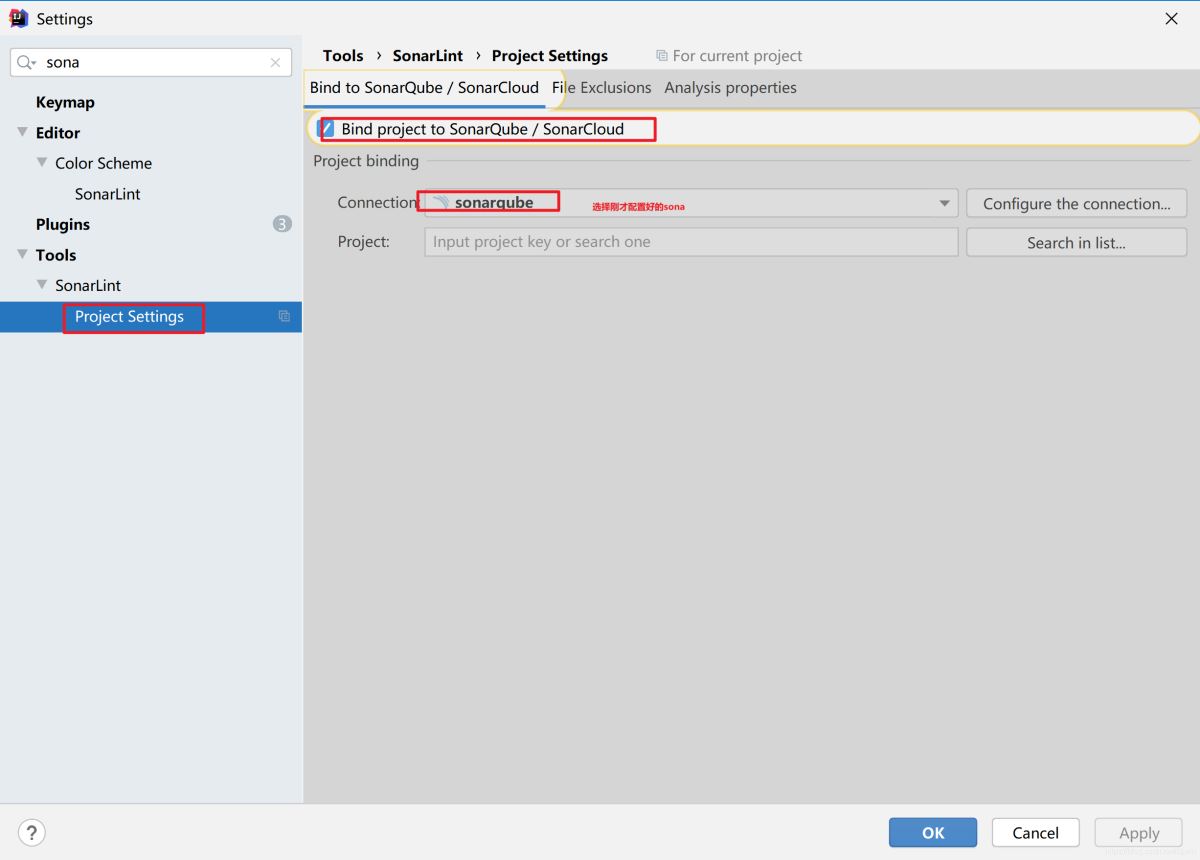Collapse the Editor tree node
Image resolution: width=1200 pixels, height=860 pixels.
(x=22, y=132)
